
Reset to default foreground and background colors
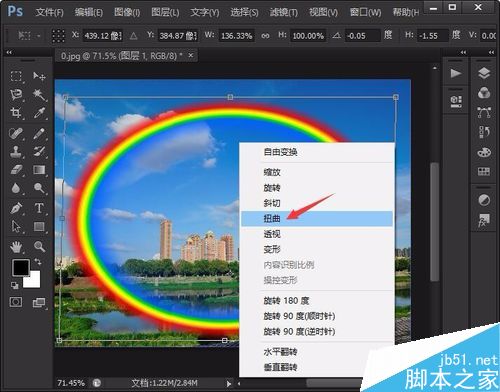pos(15,285)
